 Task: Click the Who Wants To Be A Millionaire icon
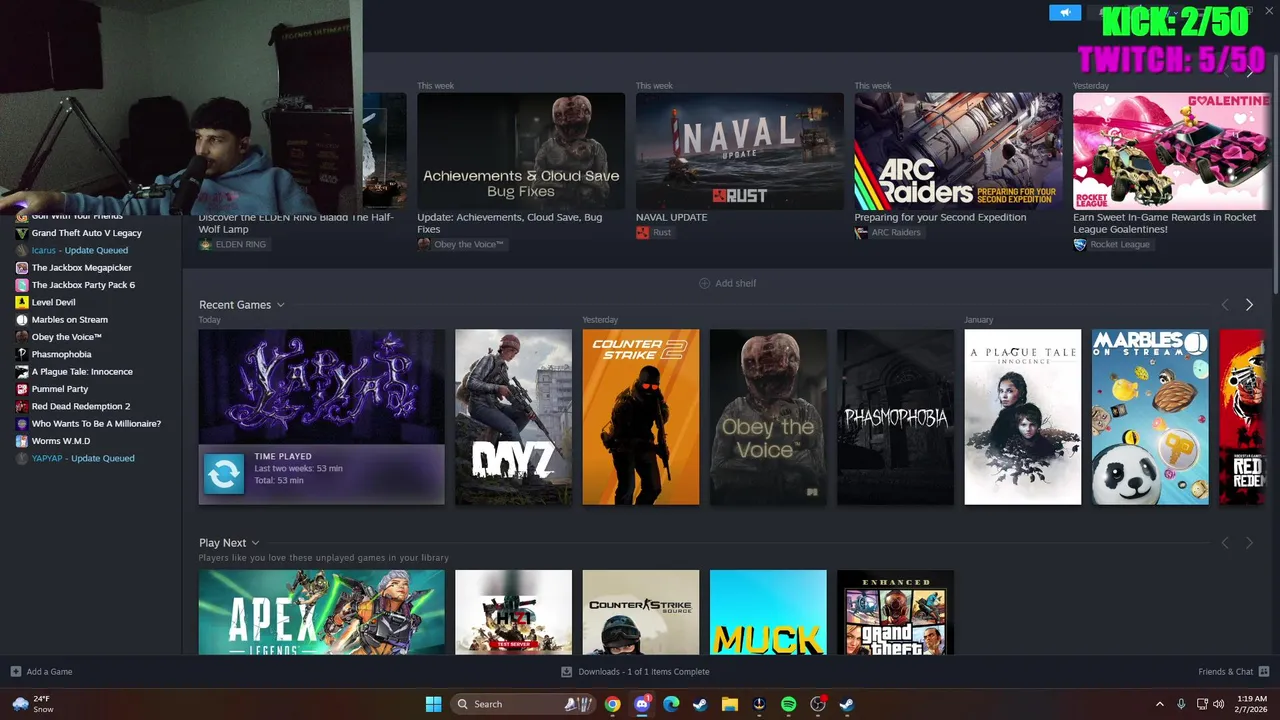point(22,424)
